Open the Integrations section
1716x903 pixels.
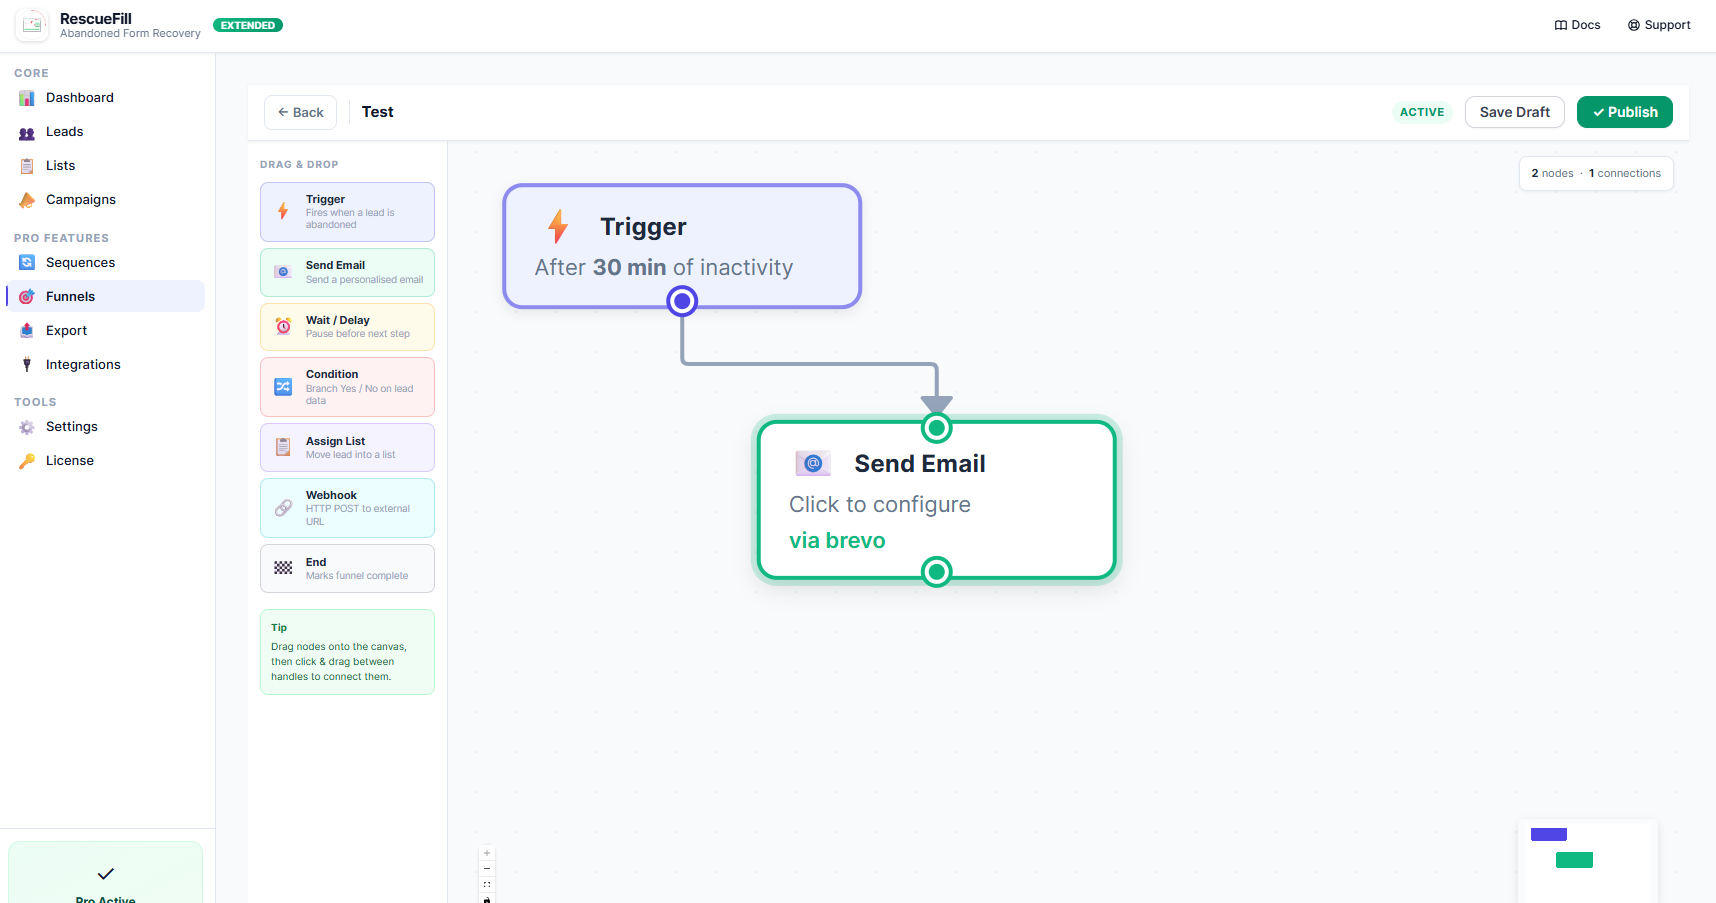point(83,364)
